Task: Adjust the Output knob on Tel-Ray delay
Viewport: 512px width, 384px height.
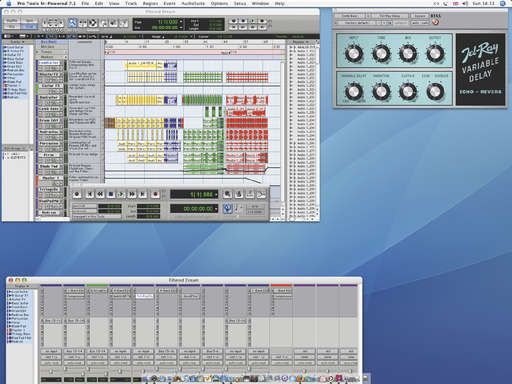Action: (x=435, y=53)
